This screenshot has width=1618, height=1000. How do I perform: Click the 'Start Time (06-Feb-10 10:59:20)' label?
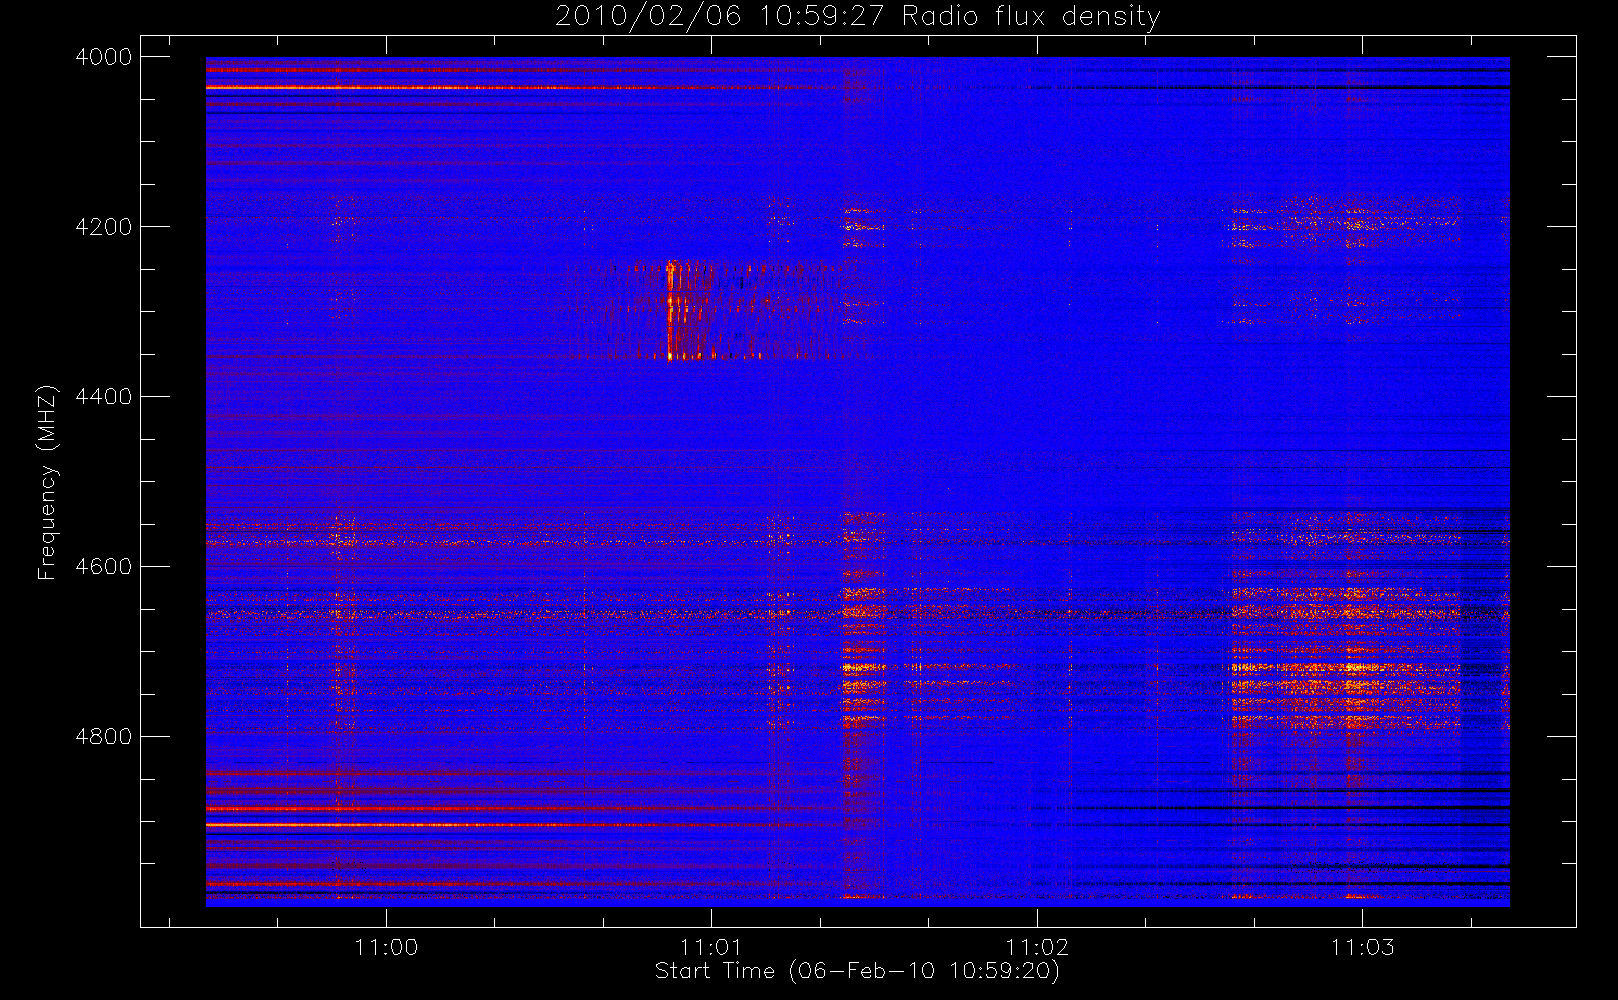857,971
